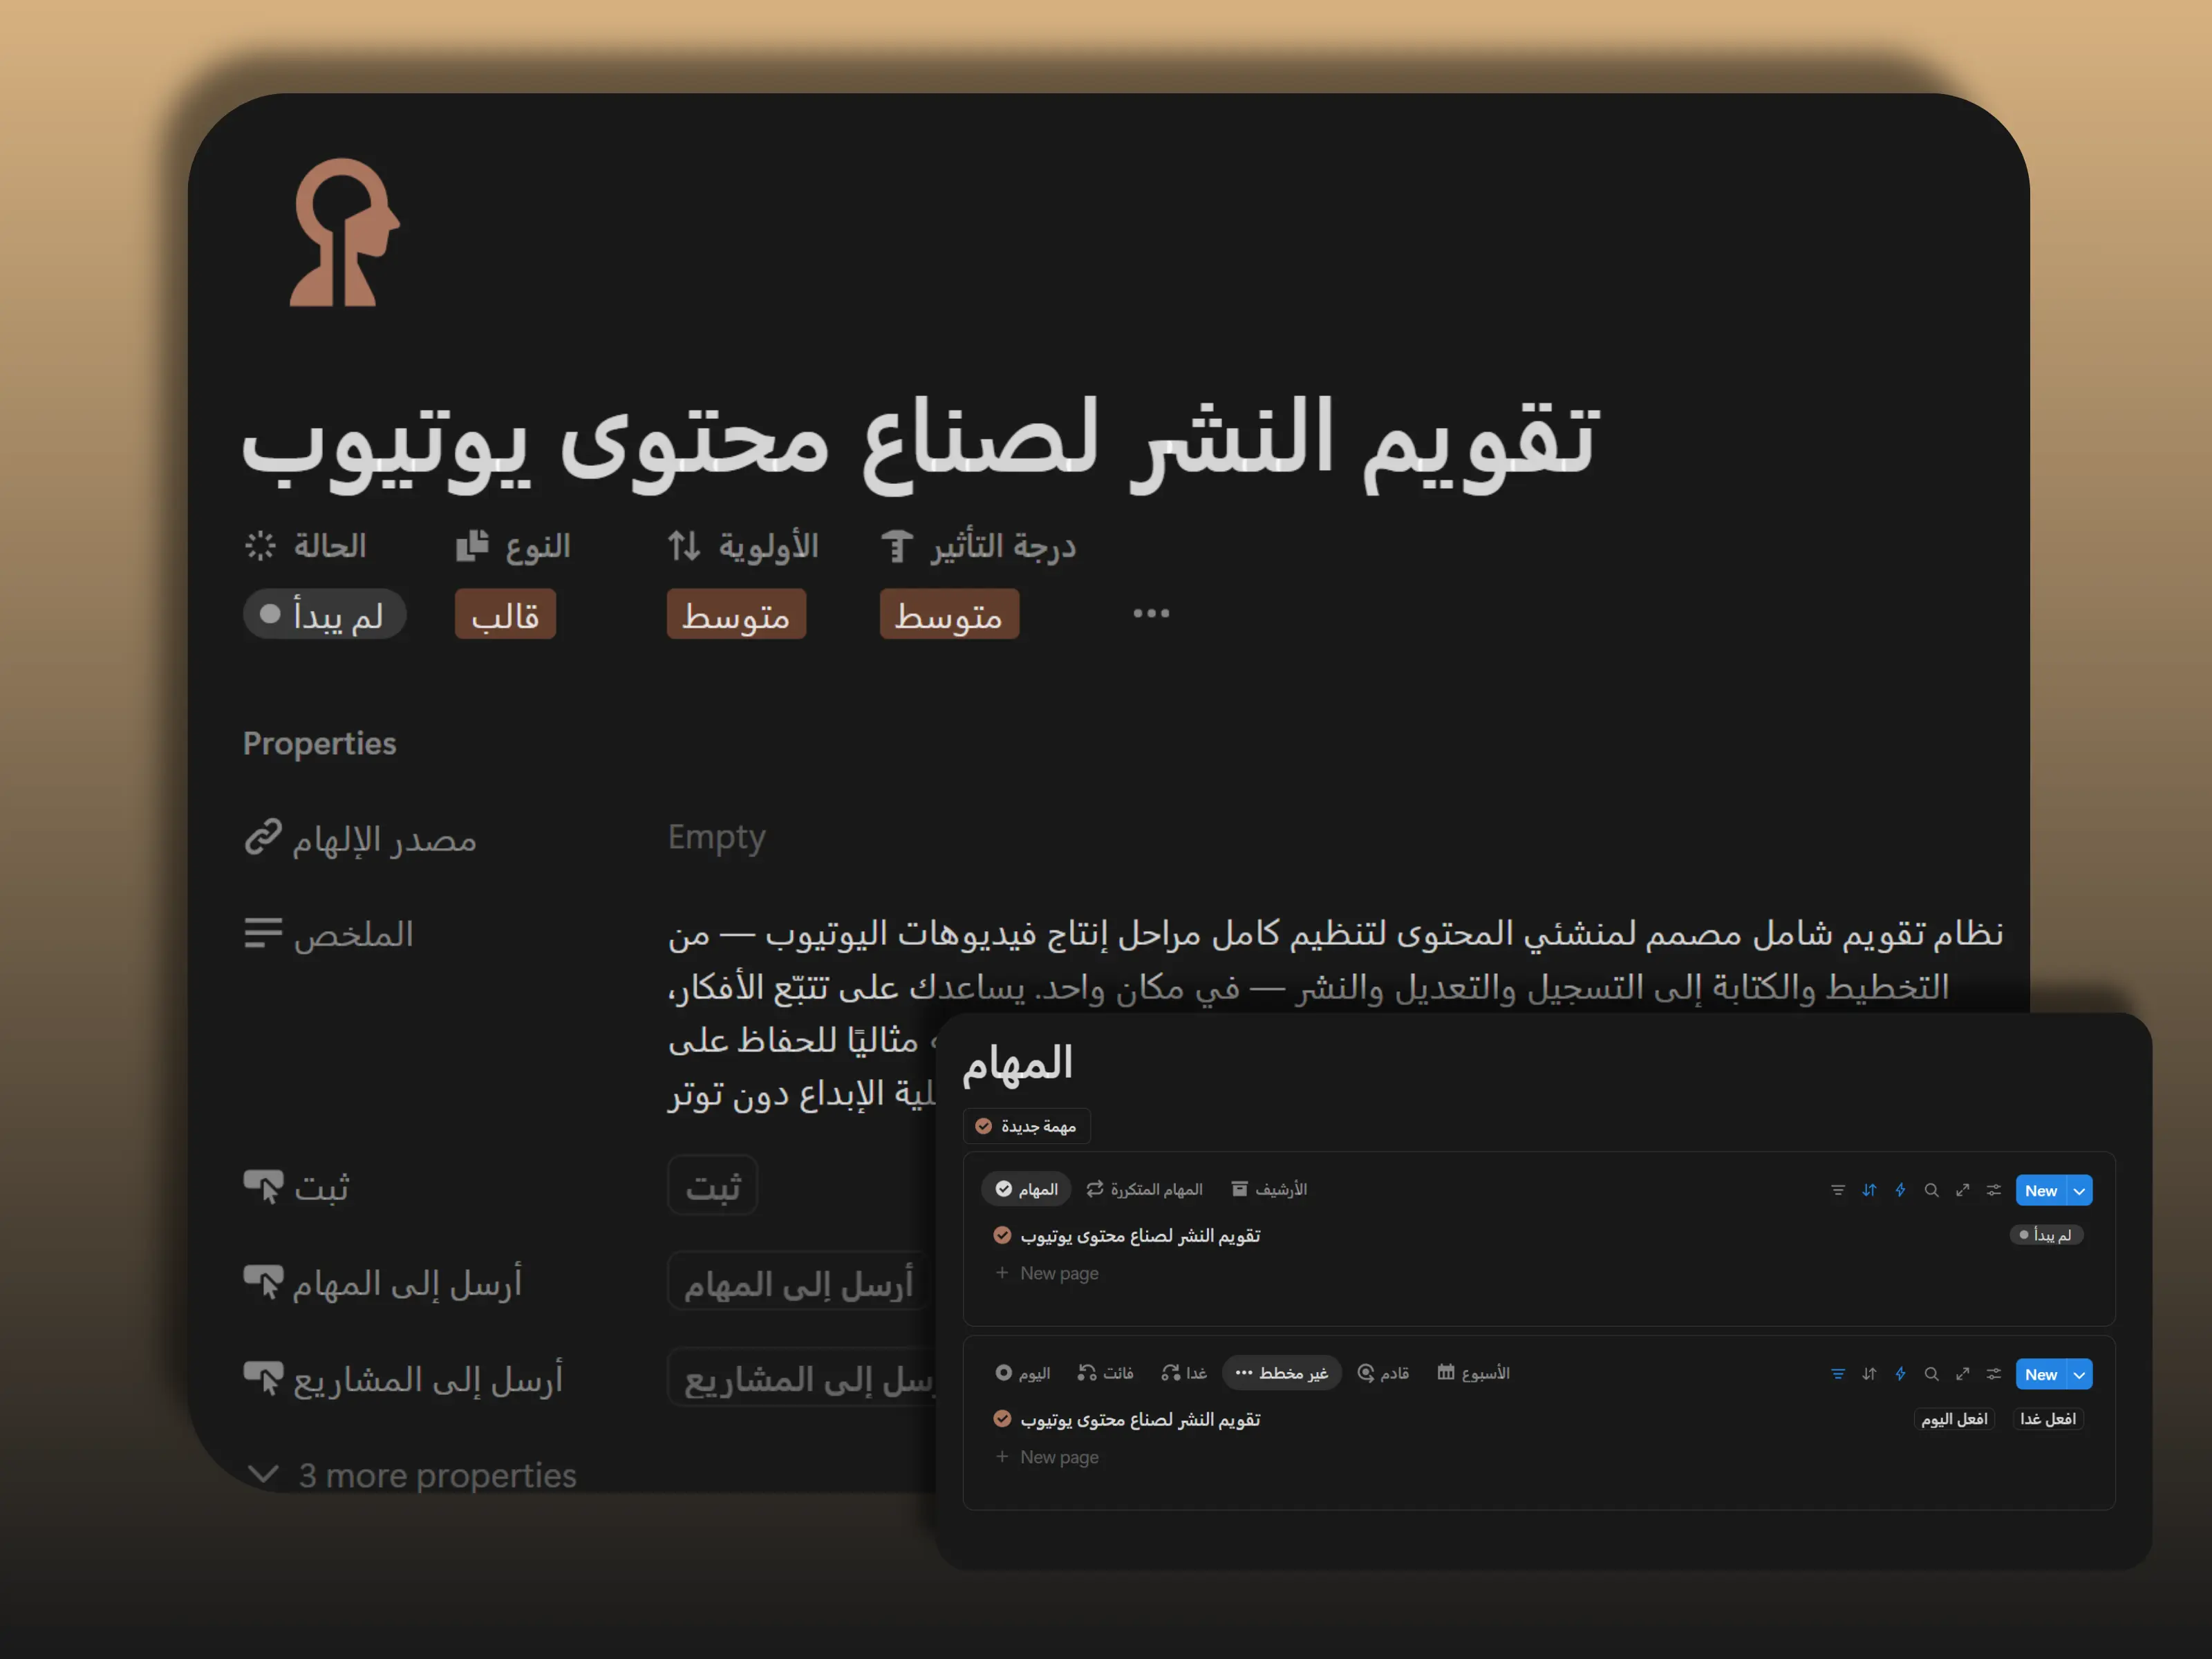Open database automations via the lightning icon
Image resolution: width=2212 pixels, height=1659 pixels.
pos(1900,1190)
